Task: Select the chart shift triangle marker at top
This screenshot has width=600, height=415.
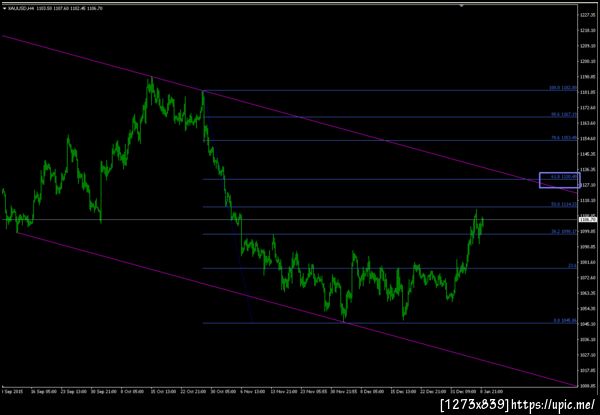Action: [x=462, y=6]
